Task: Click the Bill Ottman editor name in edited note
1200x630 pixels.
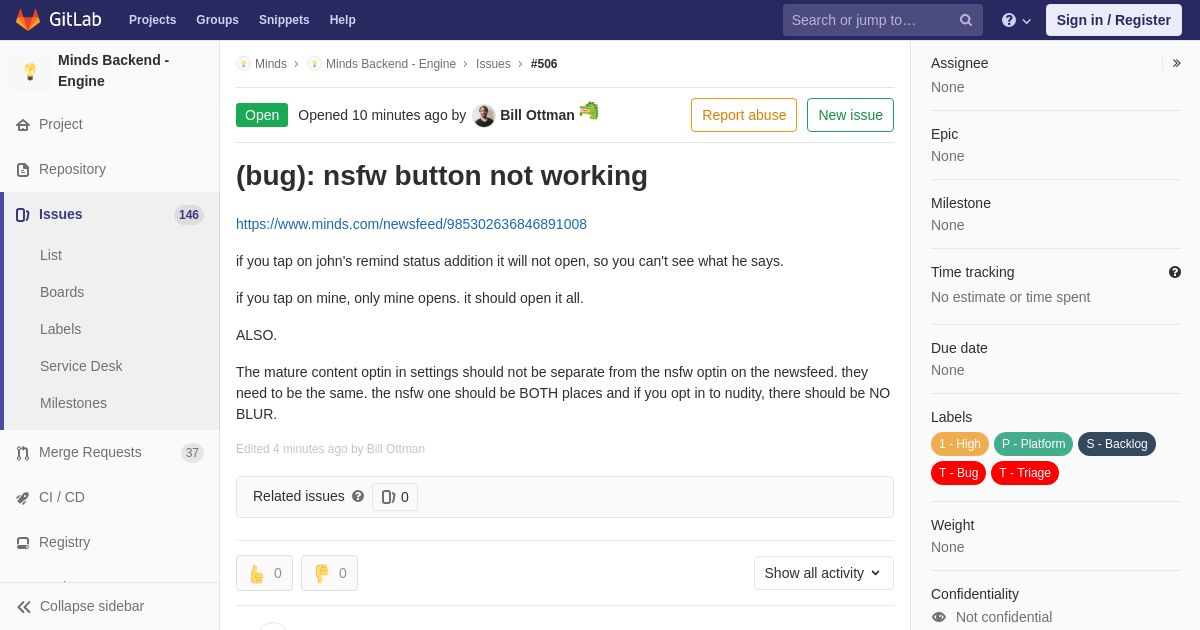Action: click(x=396, y=449)
